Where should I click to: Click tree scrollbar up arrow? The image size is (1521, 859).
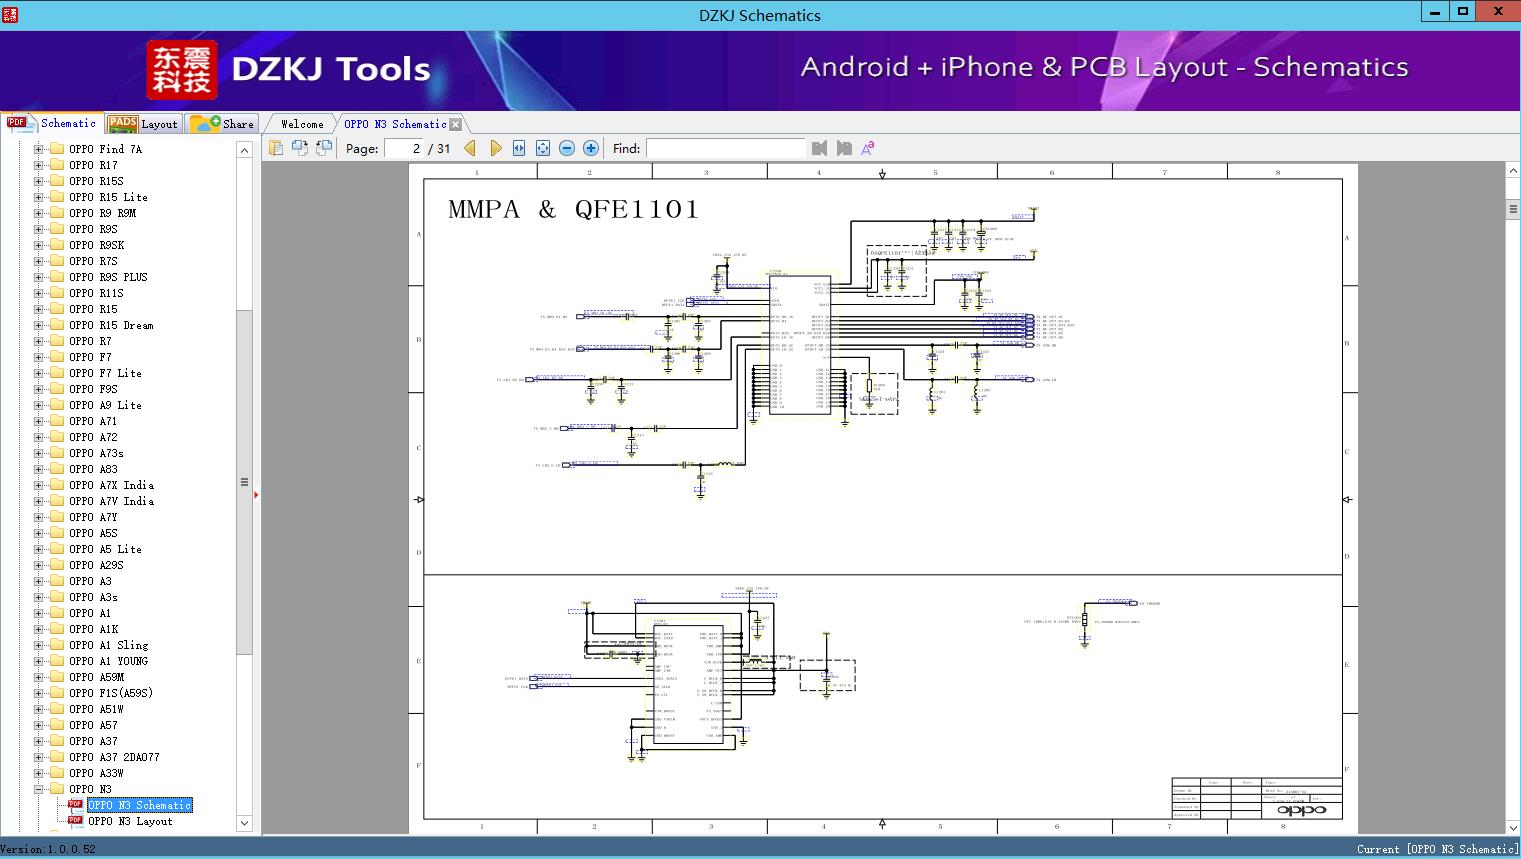pyautogui.click(x=244, y=150)
